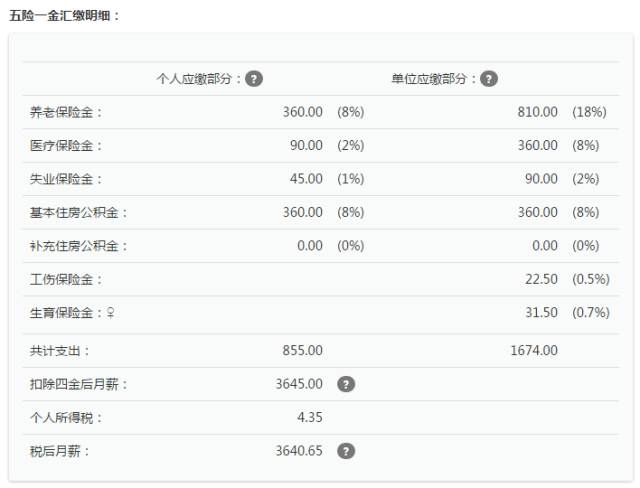640x488 pixels.
Task: Click the (0.5%) rate for 工伤保险金
Action: pos(591,279)
